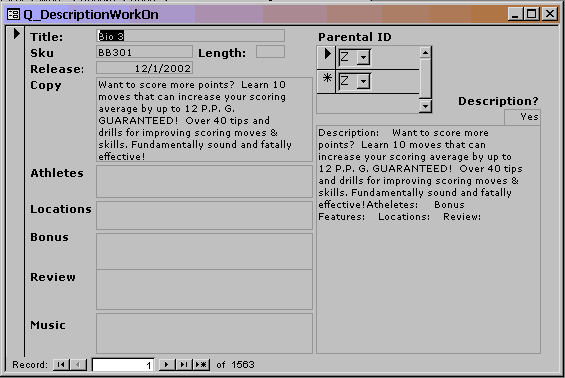Click the empty Music field
Viewport: 565px width, 378px height.
tap(204, 333)
